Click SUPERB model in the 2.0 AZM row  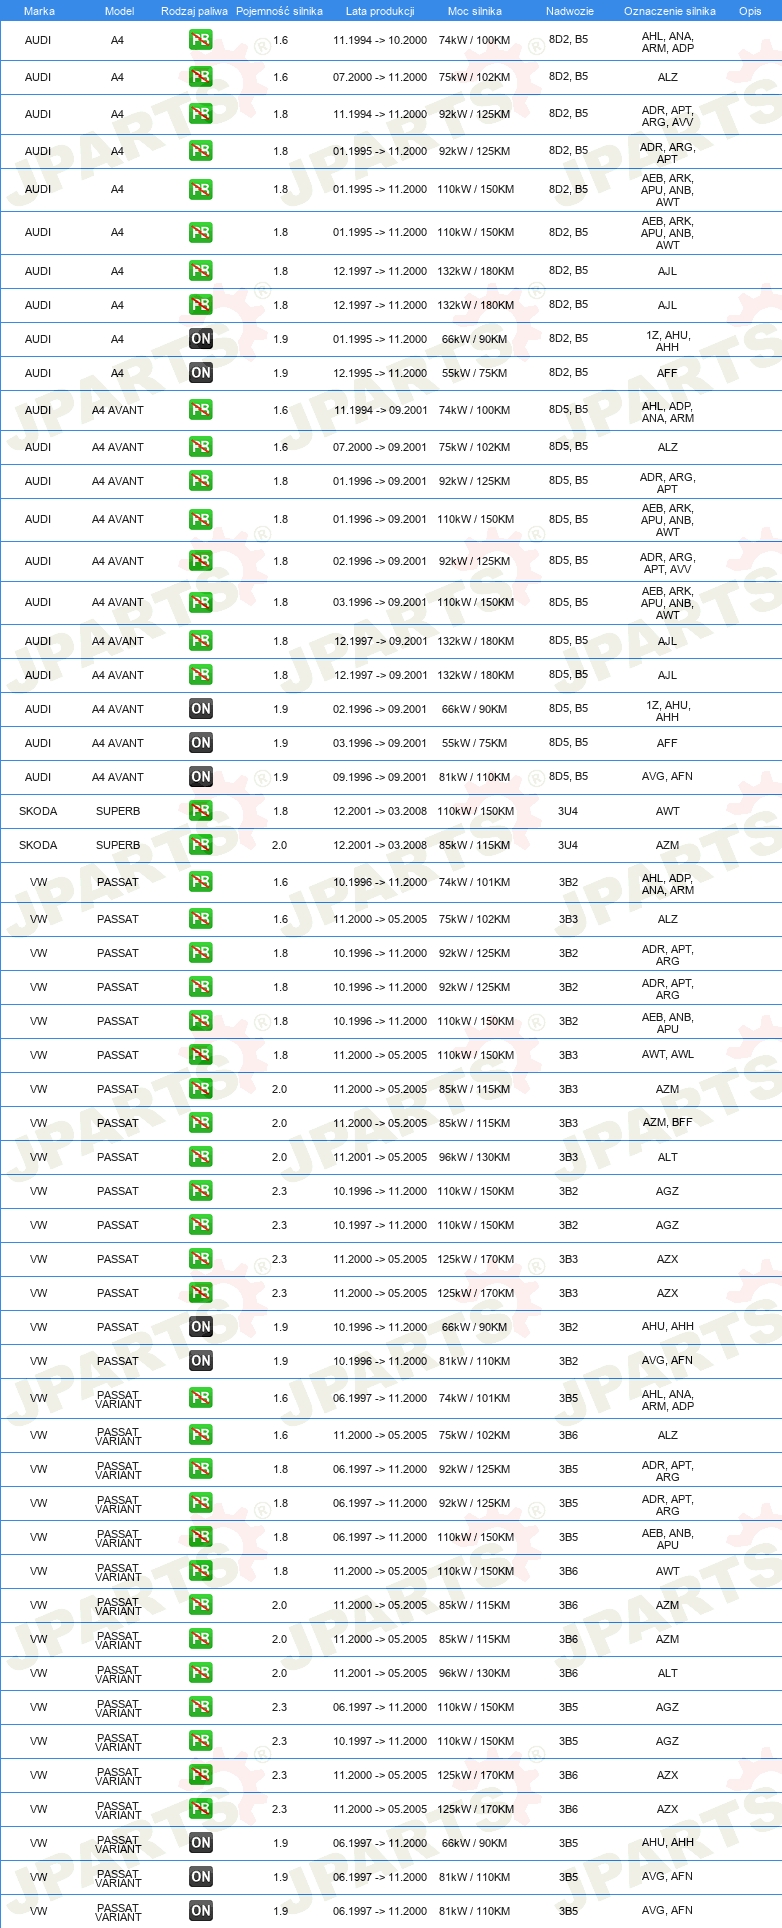click(x=118, y=845)
